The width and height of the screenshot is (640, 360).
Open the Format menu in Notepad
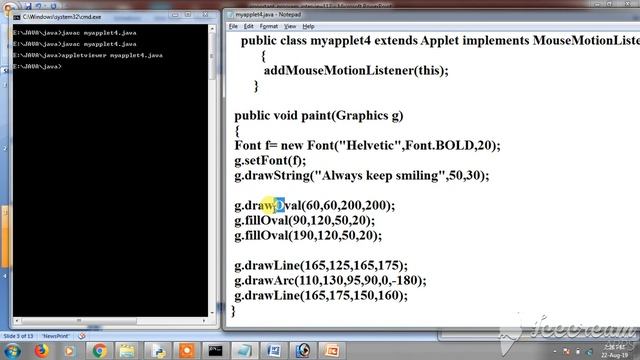coord(269,27)
